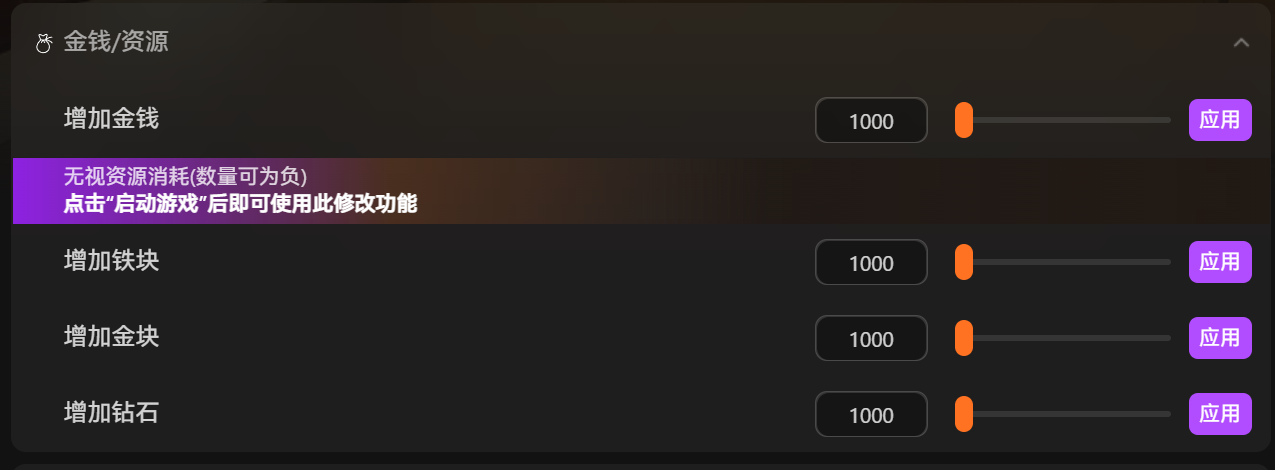This screenshot has width=1275, height=470.
Task: Apply the 增加钻石 amount
Action: (x=1220, y=414)
